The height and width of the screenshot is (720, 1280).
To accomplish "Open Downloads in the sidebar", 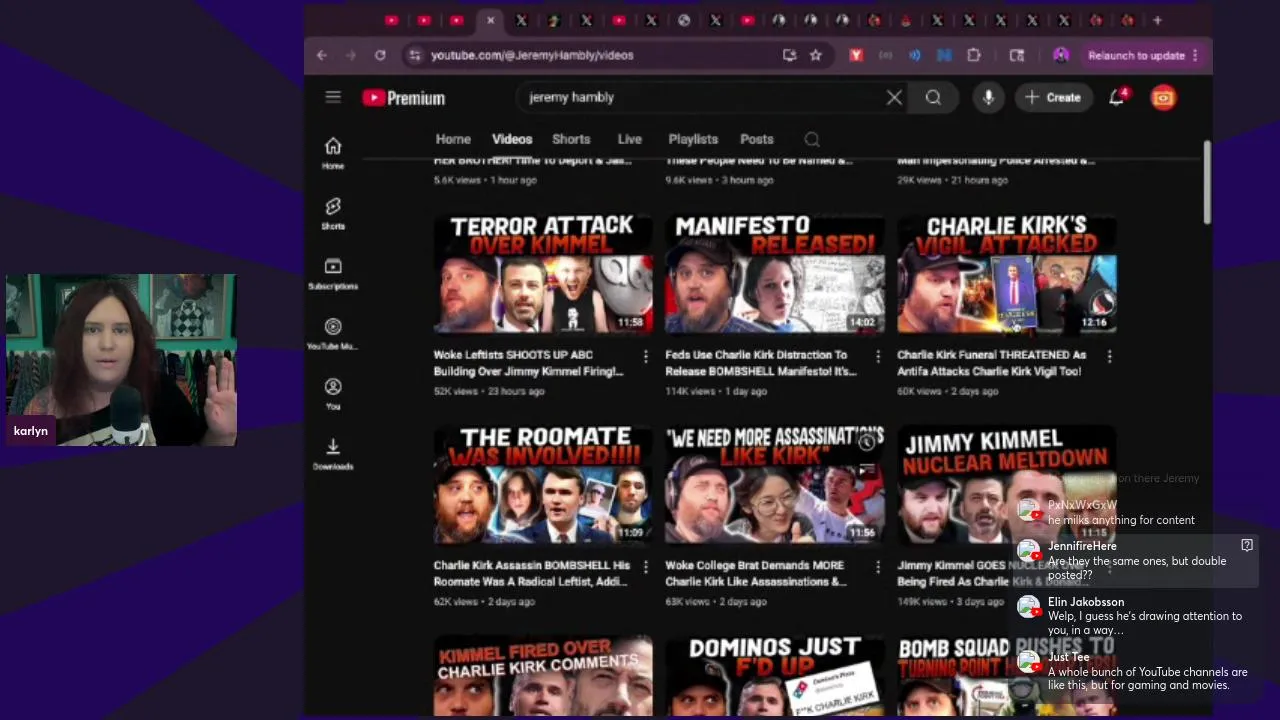I will tap(333, 453).
